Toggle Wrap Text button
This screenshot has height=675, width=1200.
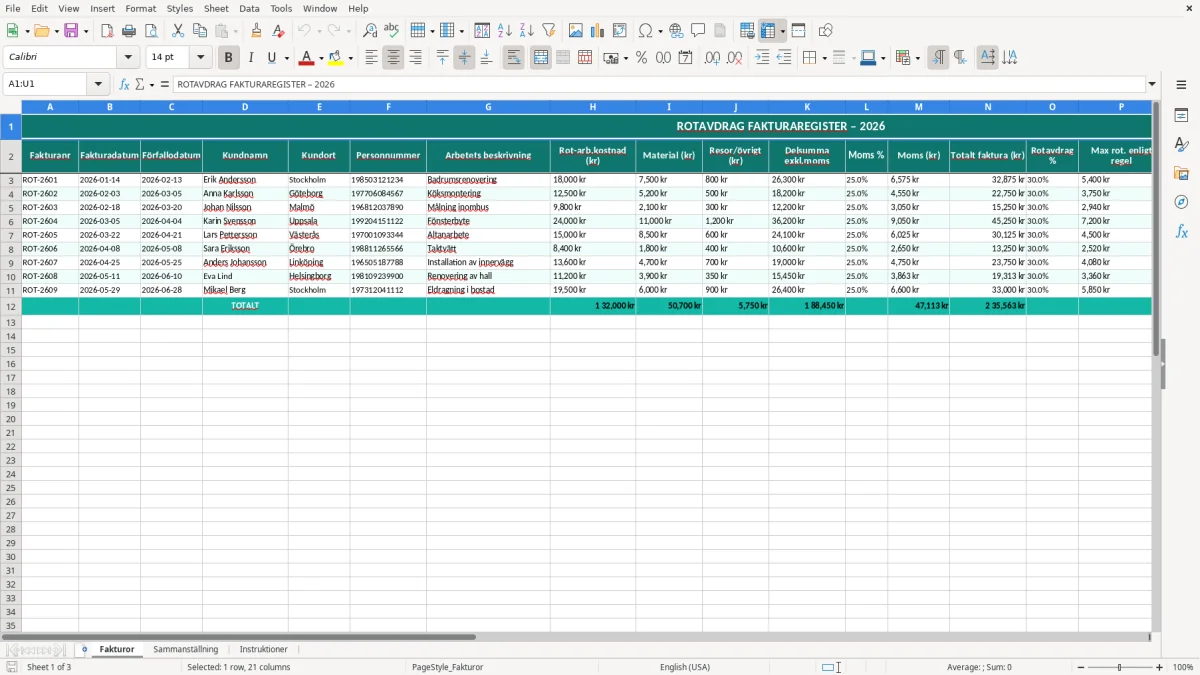pos(513,58)
